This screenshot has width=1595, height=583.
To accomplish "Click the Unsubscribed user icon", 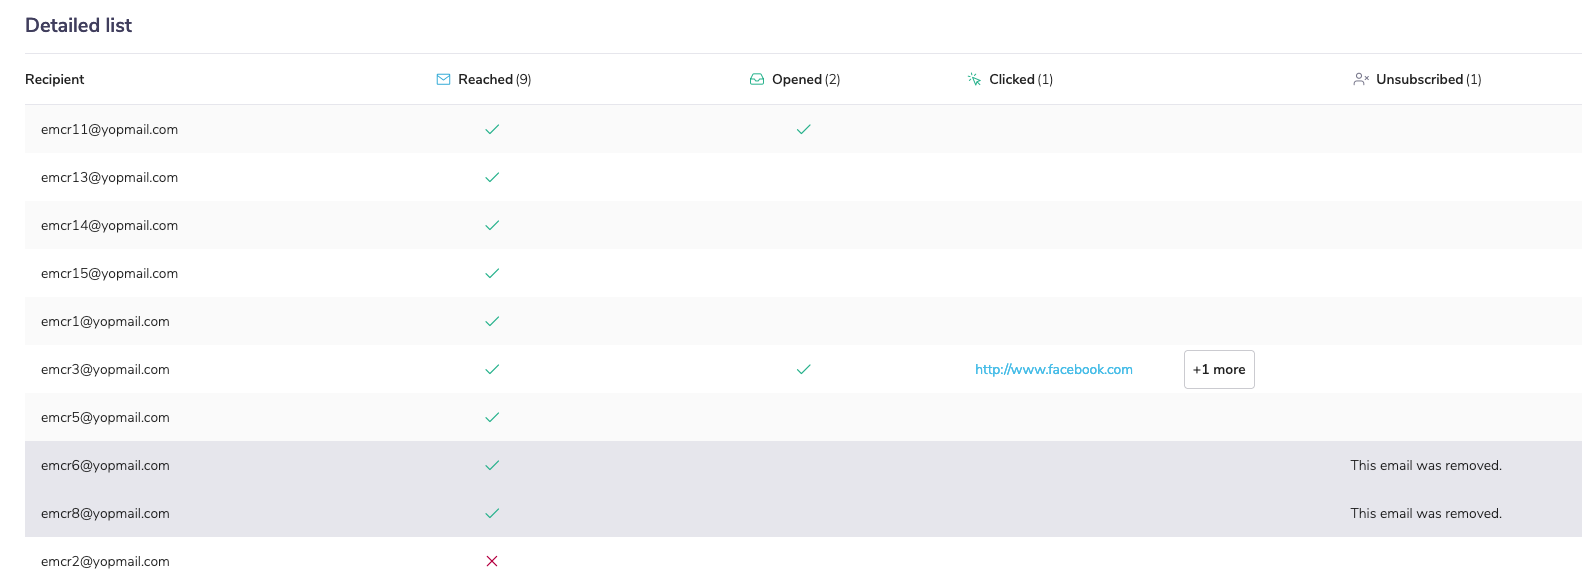I will tap(1361, 79).
